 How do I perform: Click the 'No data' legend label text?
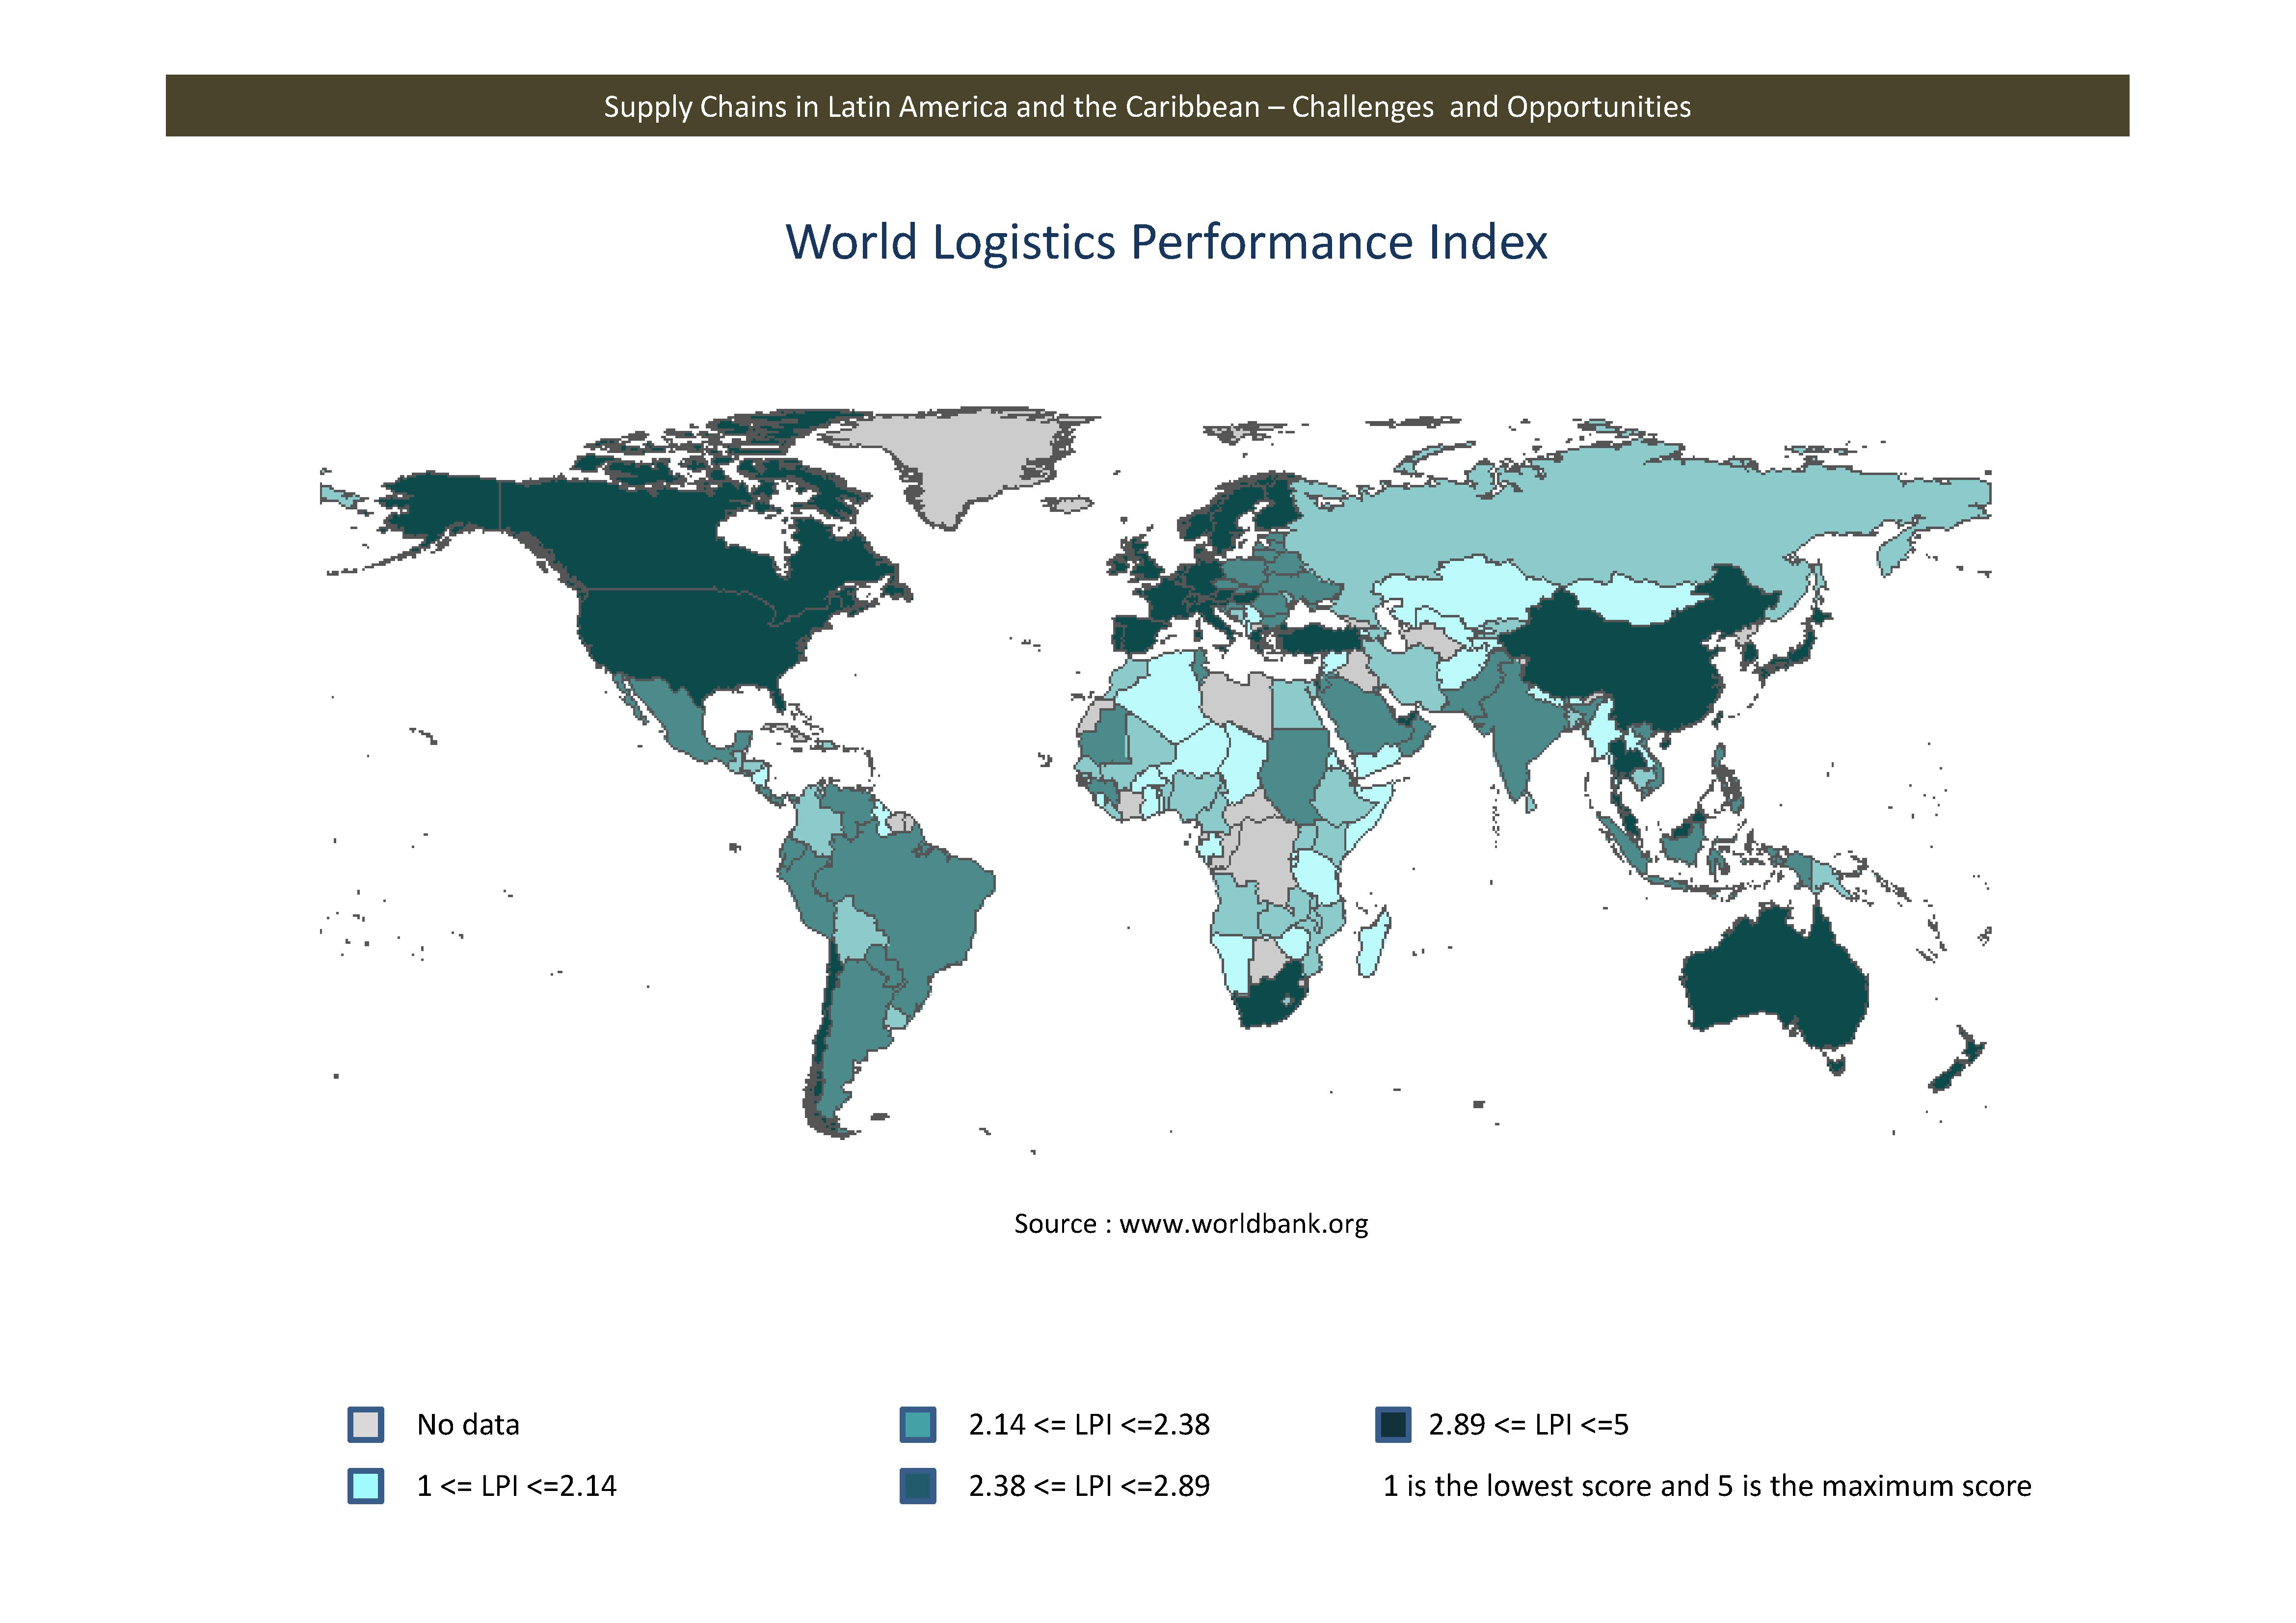point(468,1425)
